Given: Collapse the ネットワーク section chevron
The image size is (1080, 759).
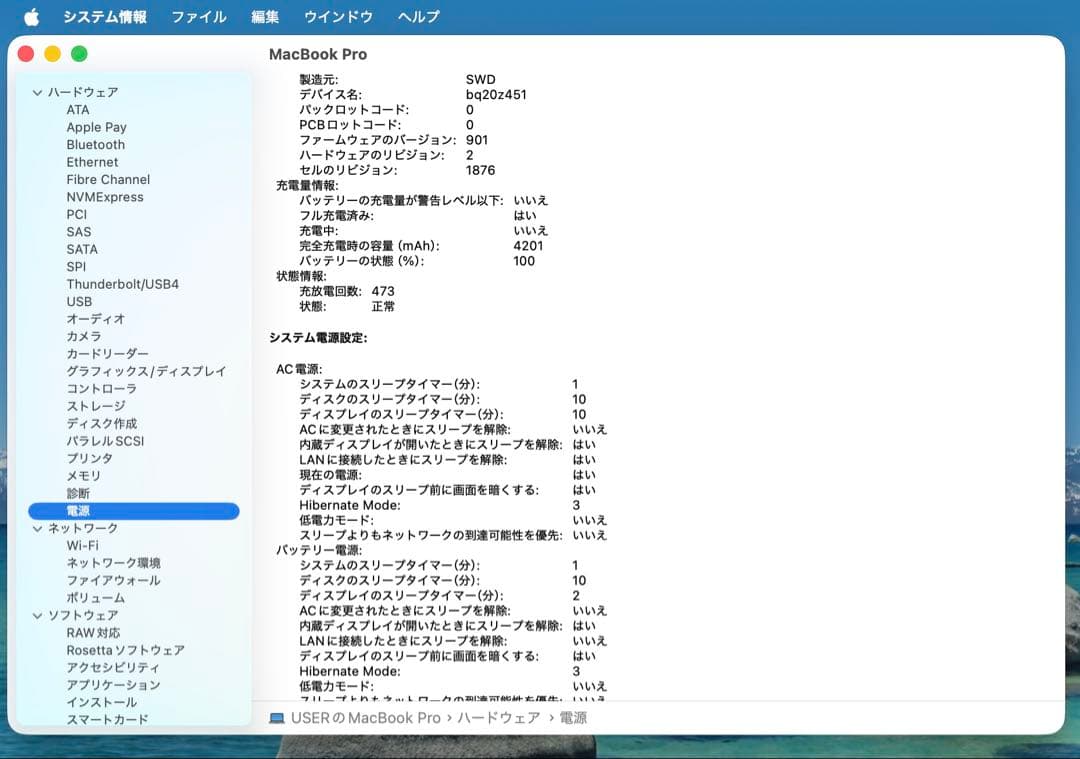Looking at the screenshot, I should [37, 528].
